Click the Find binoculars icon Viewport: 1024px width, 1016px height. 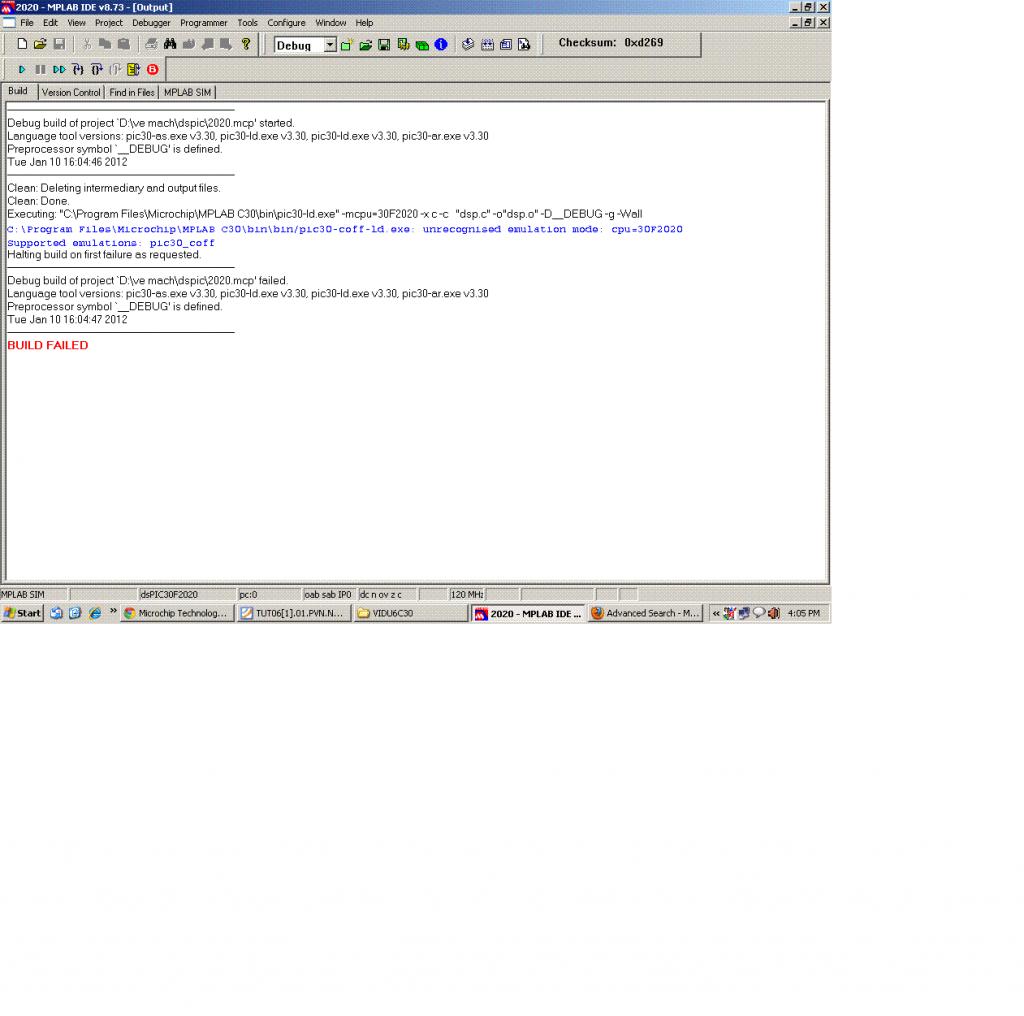click(170, 44)
